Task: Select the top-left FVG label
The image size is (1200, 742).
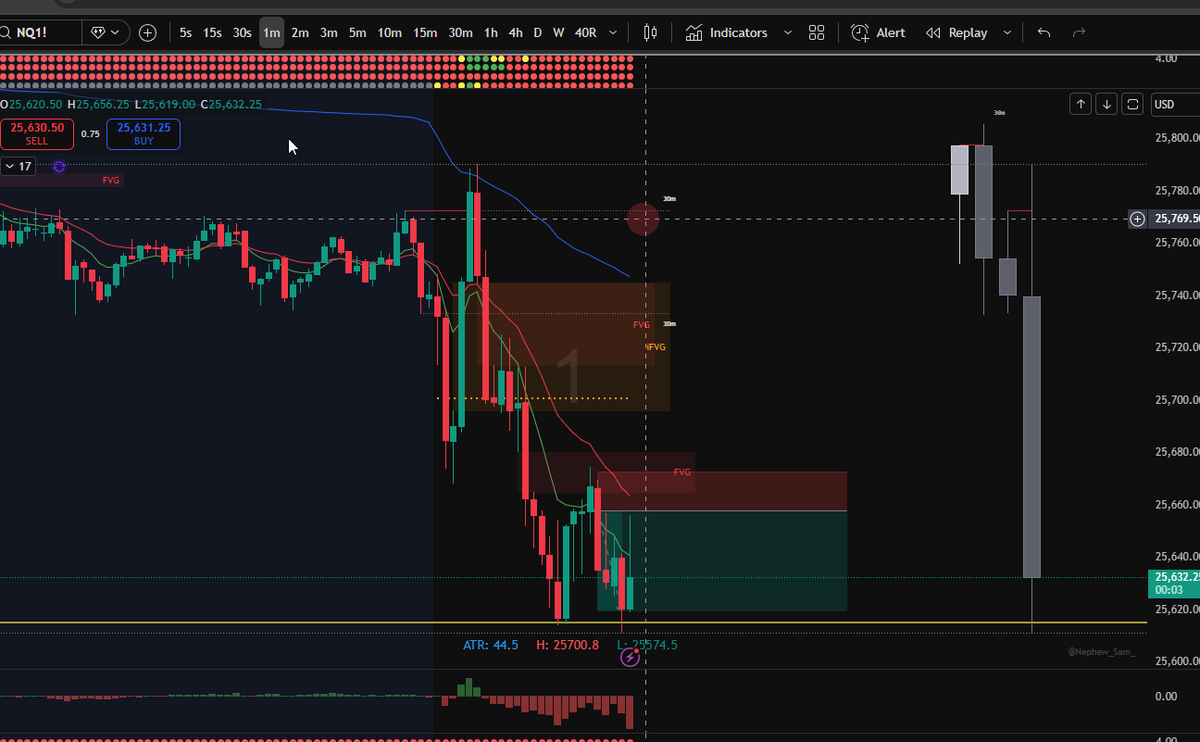Action: coord(111,180)
